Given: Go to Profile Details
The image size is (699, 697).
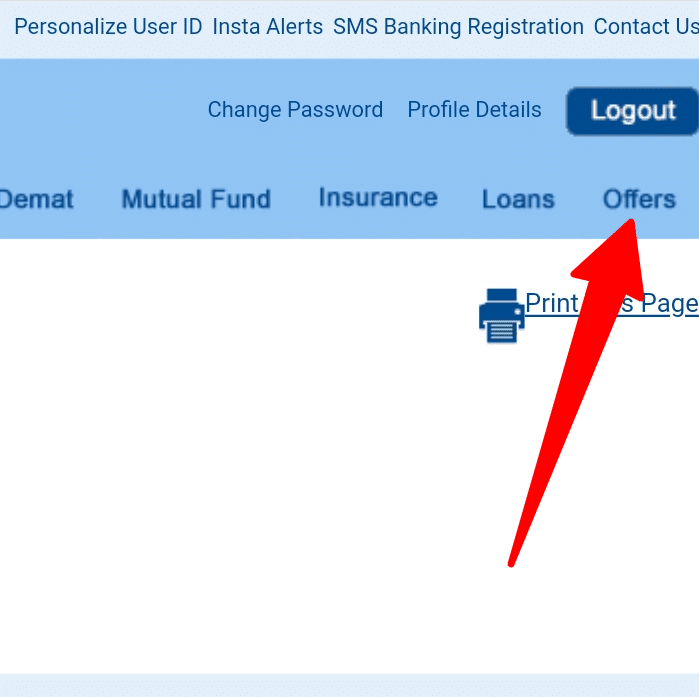Looking at the screenshot, I should point(474,110).
